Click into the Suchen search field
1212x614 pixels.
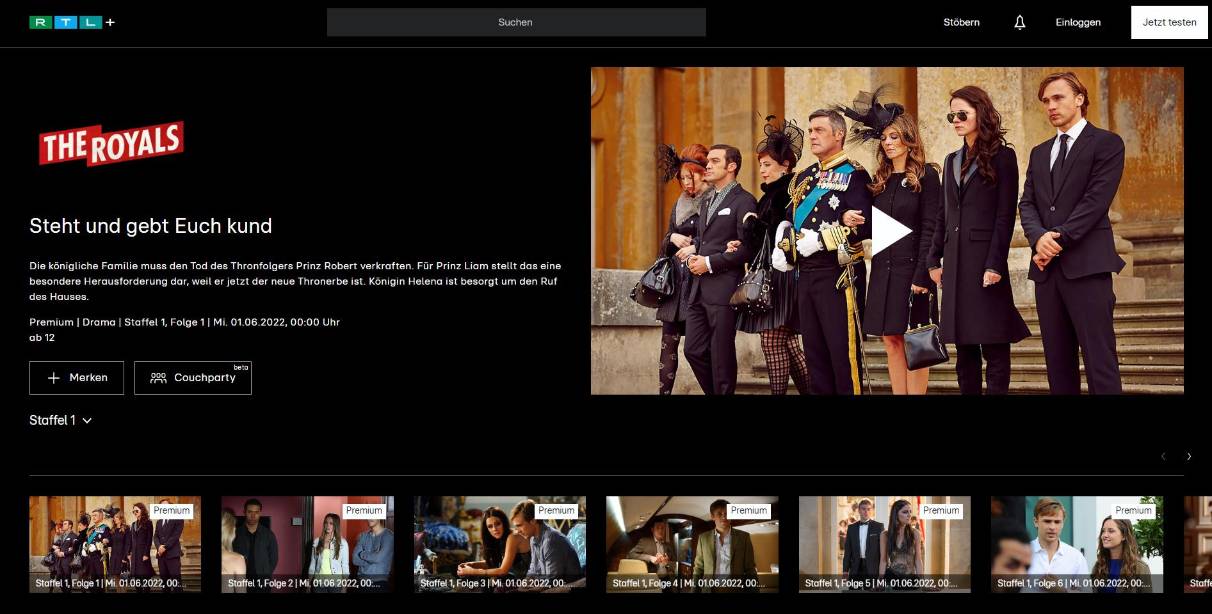516,22
